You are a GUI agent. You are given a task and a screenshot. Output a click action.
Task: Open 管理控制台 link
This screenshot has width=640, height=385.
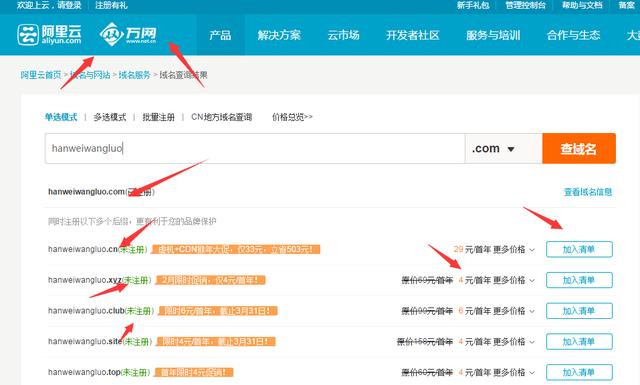point(525,5)
